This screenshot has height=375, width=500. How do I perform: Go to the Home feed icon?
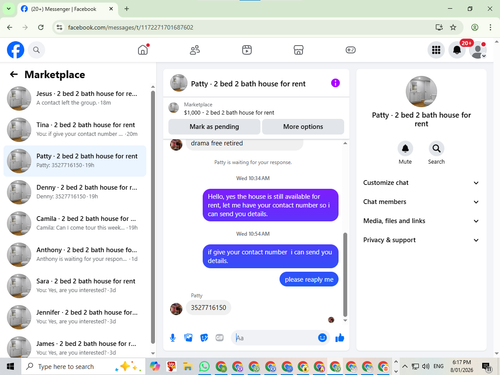(143, 50)
